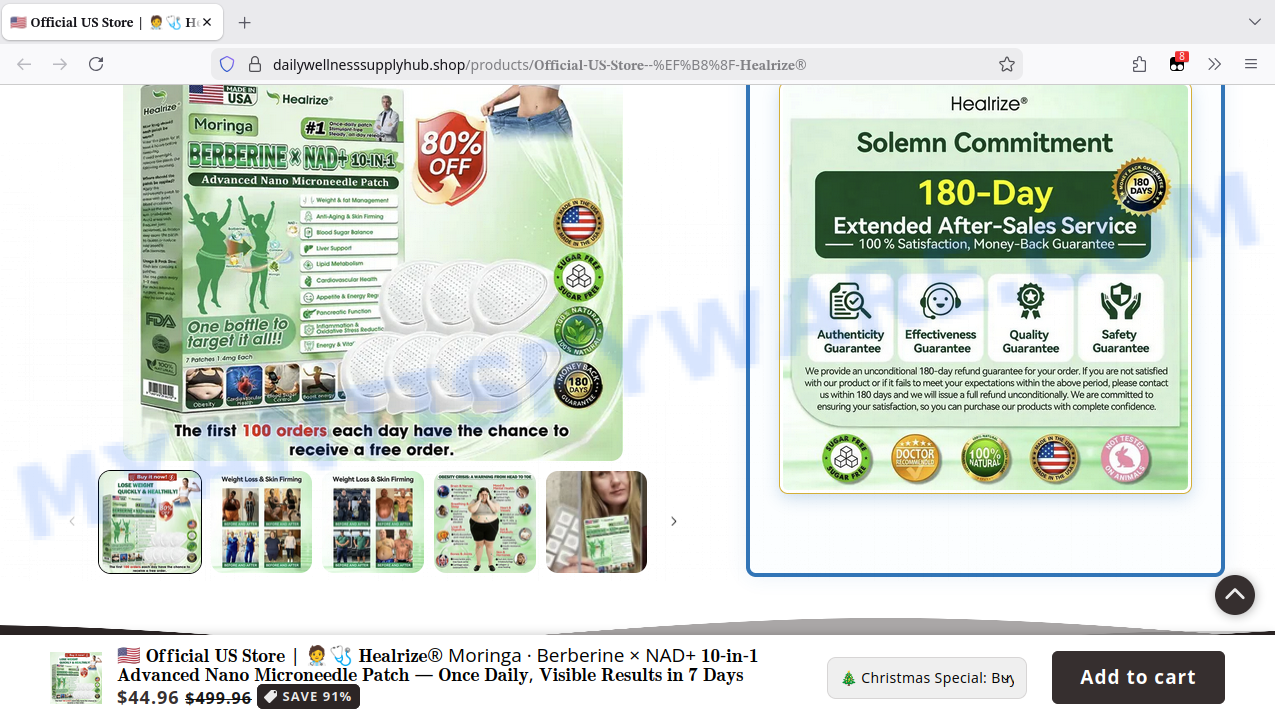Open the application hamburger menu
Image resolution: width=1275 pixels, height=720 pixels.
tap(1250, 64)
